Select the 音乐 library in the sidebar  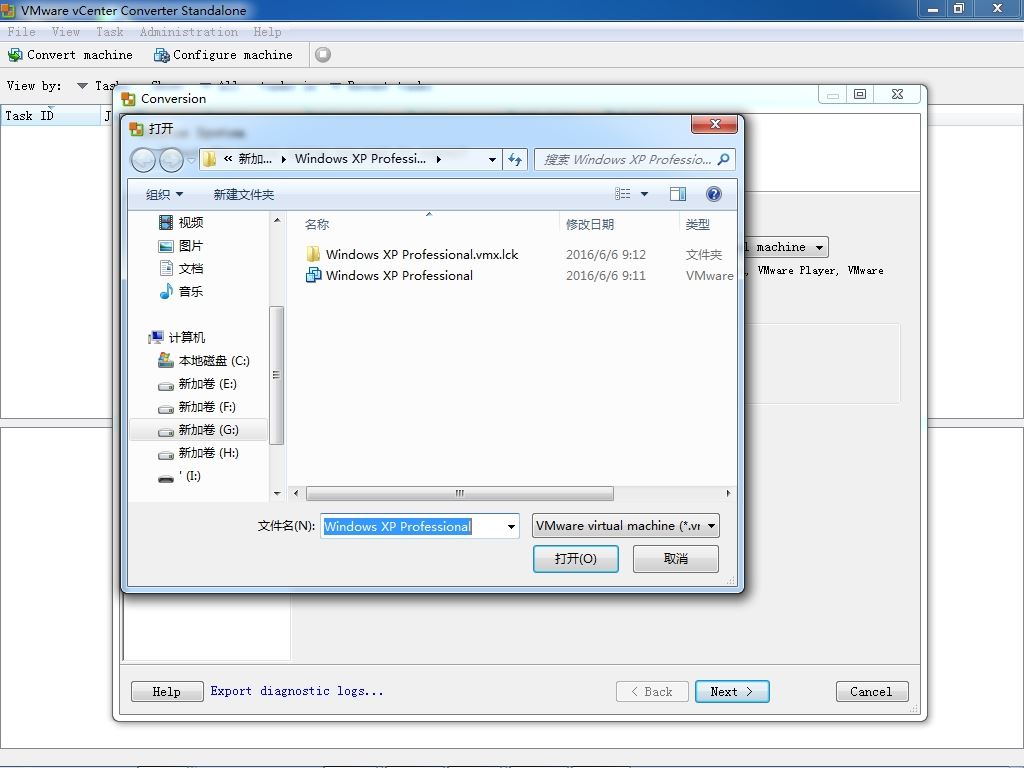coord(181,291)
